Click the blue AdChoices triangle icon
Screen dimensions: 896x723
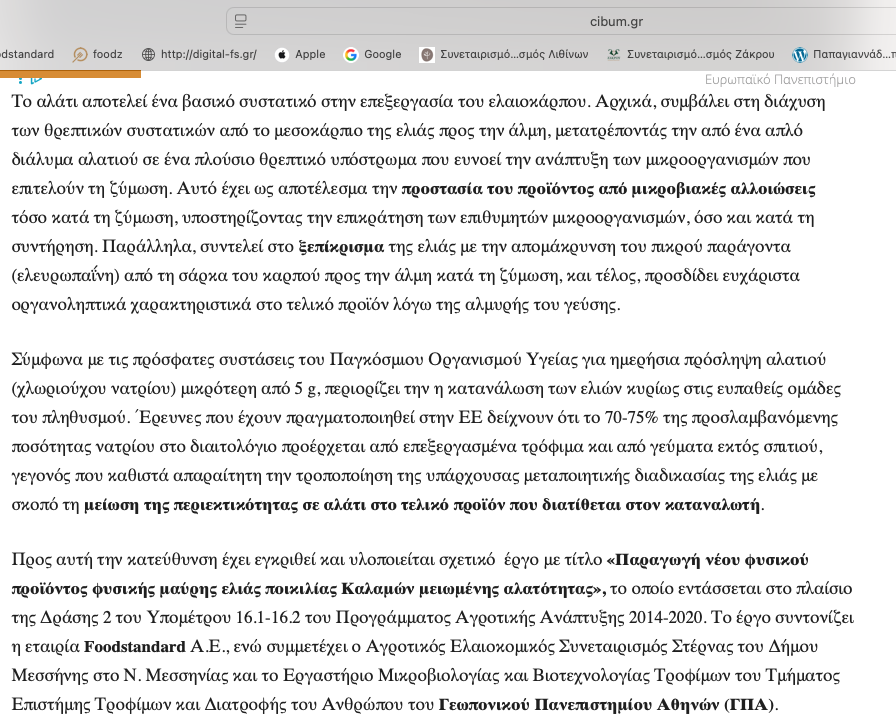point(37,78)
